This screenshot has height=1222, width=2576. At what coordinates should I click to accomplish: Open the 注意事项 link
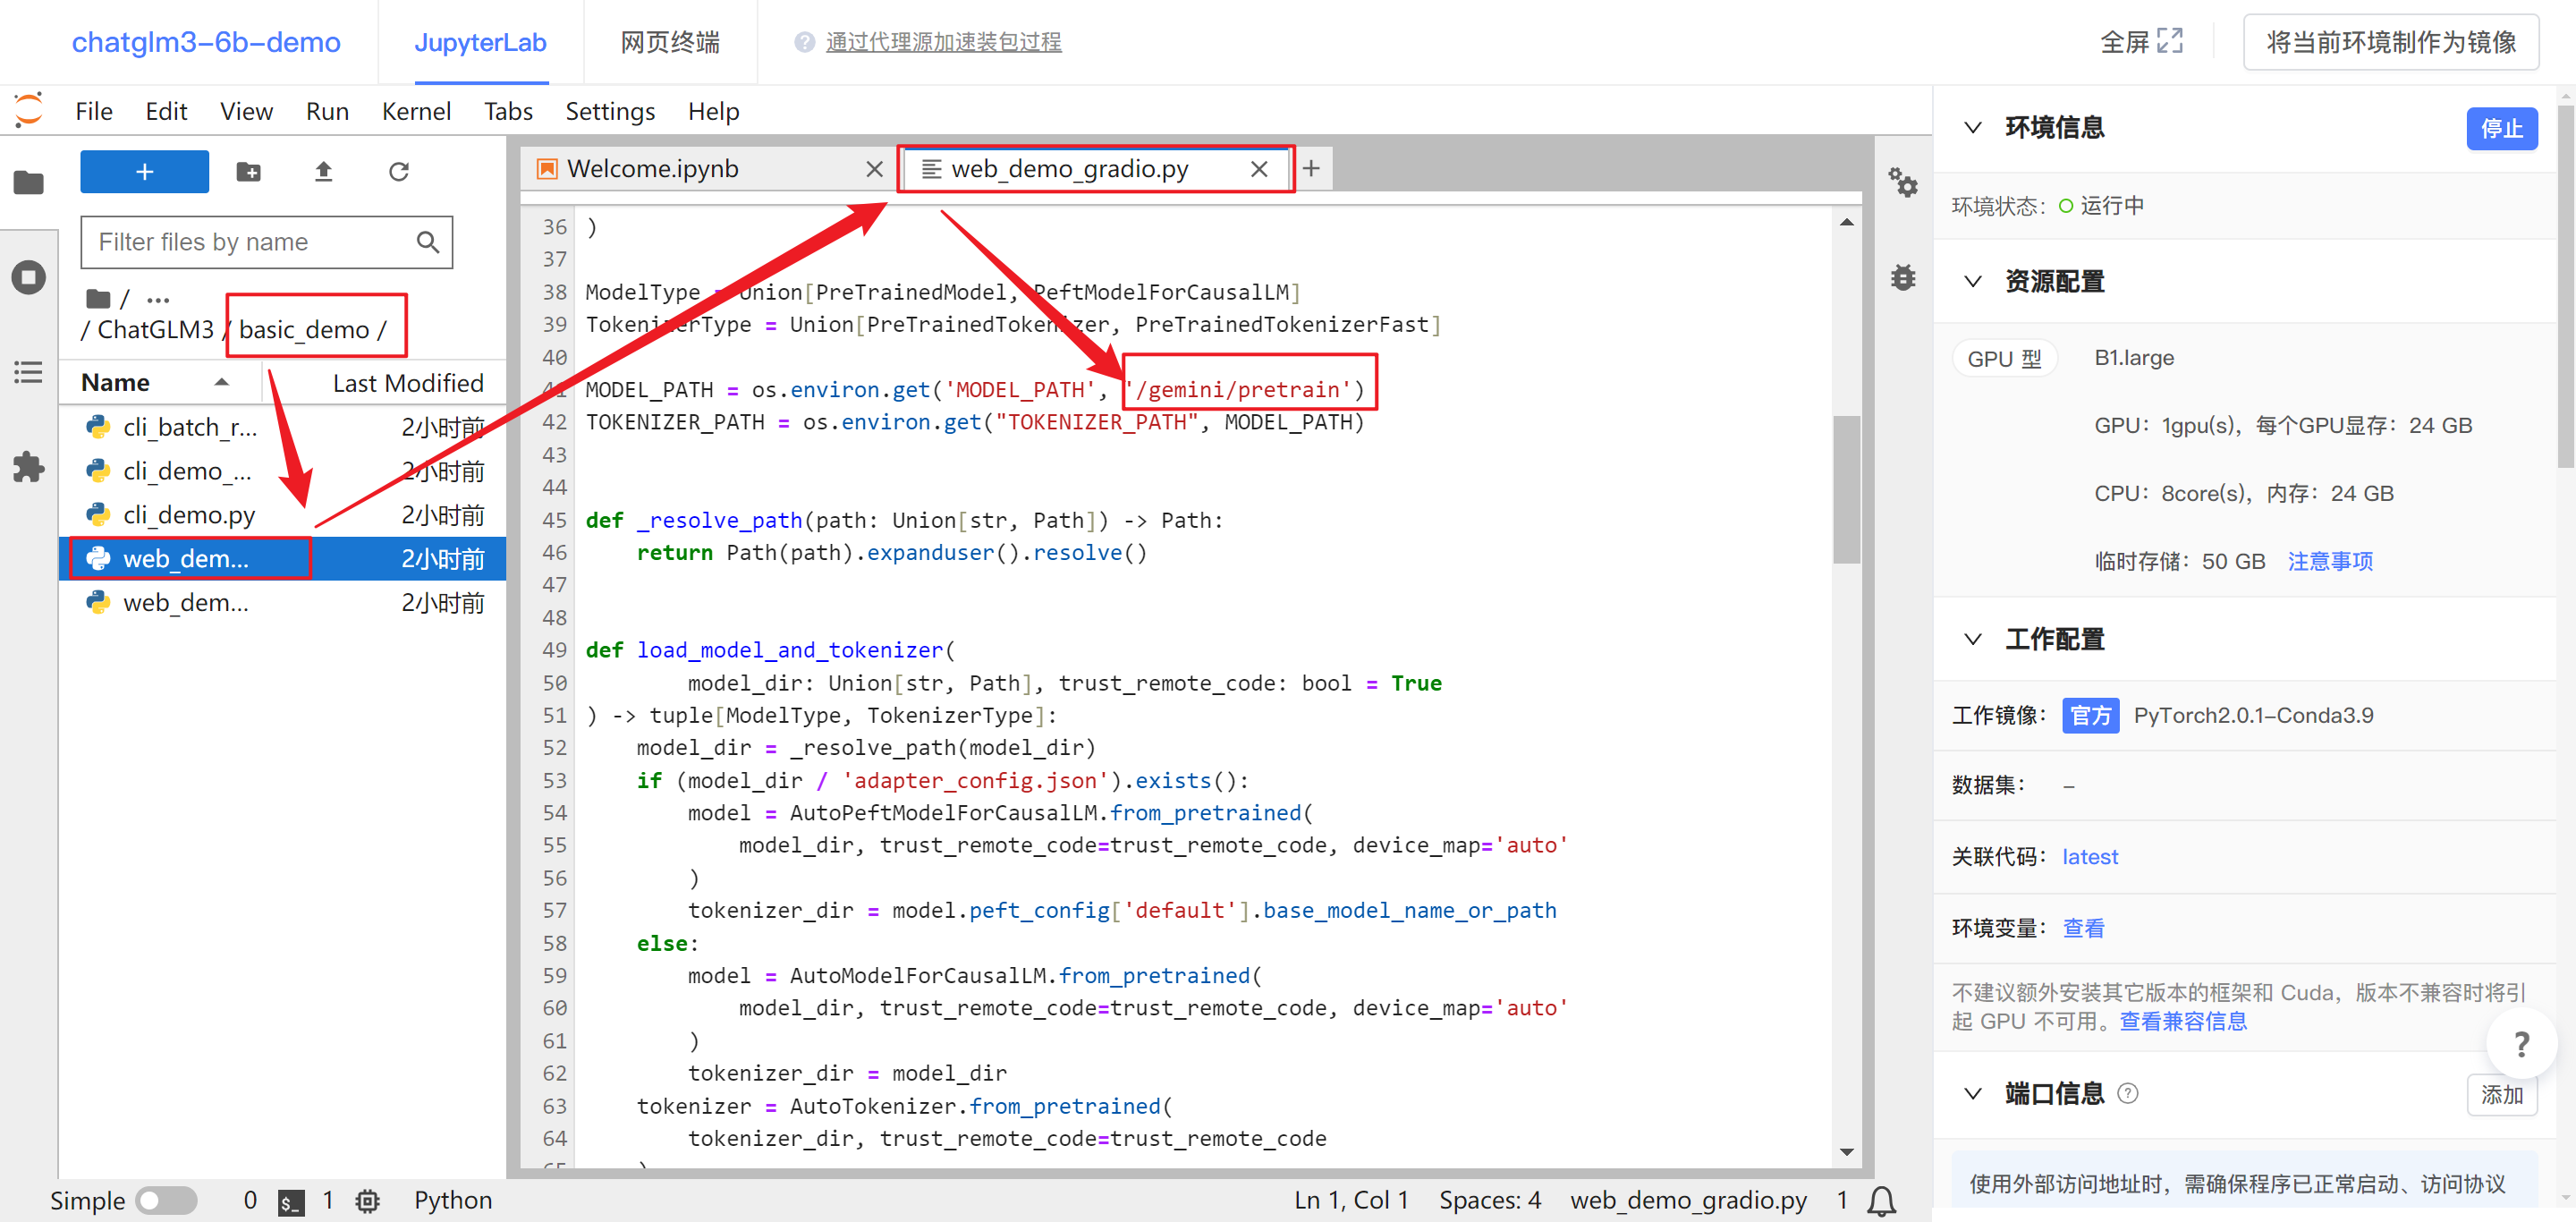2330,561
